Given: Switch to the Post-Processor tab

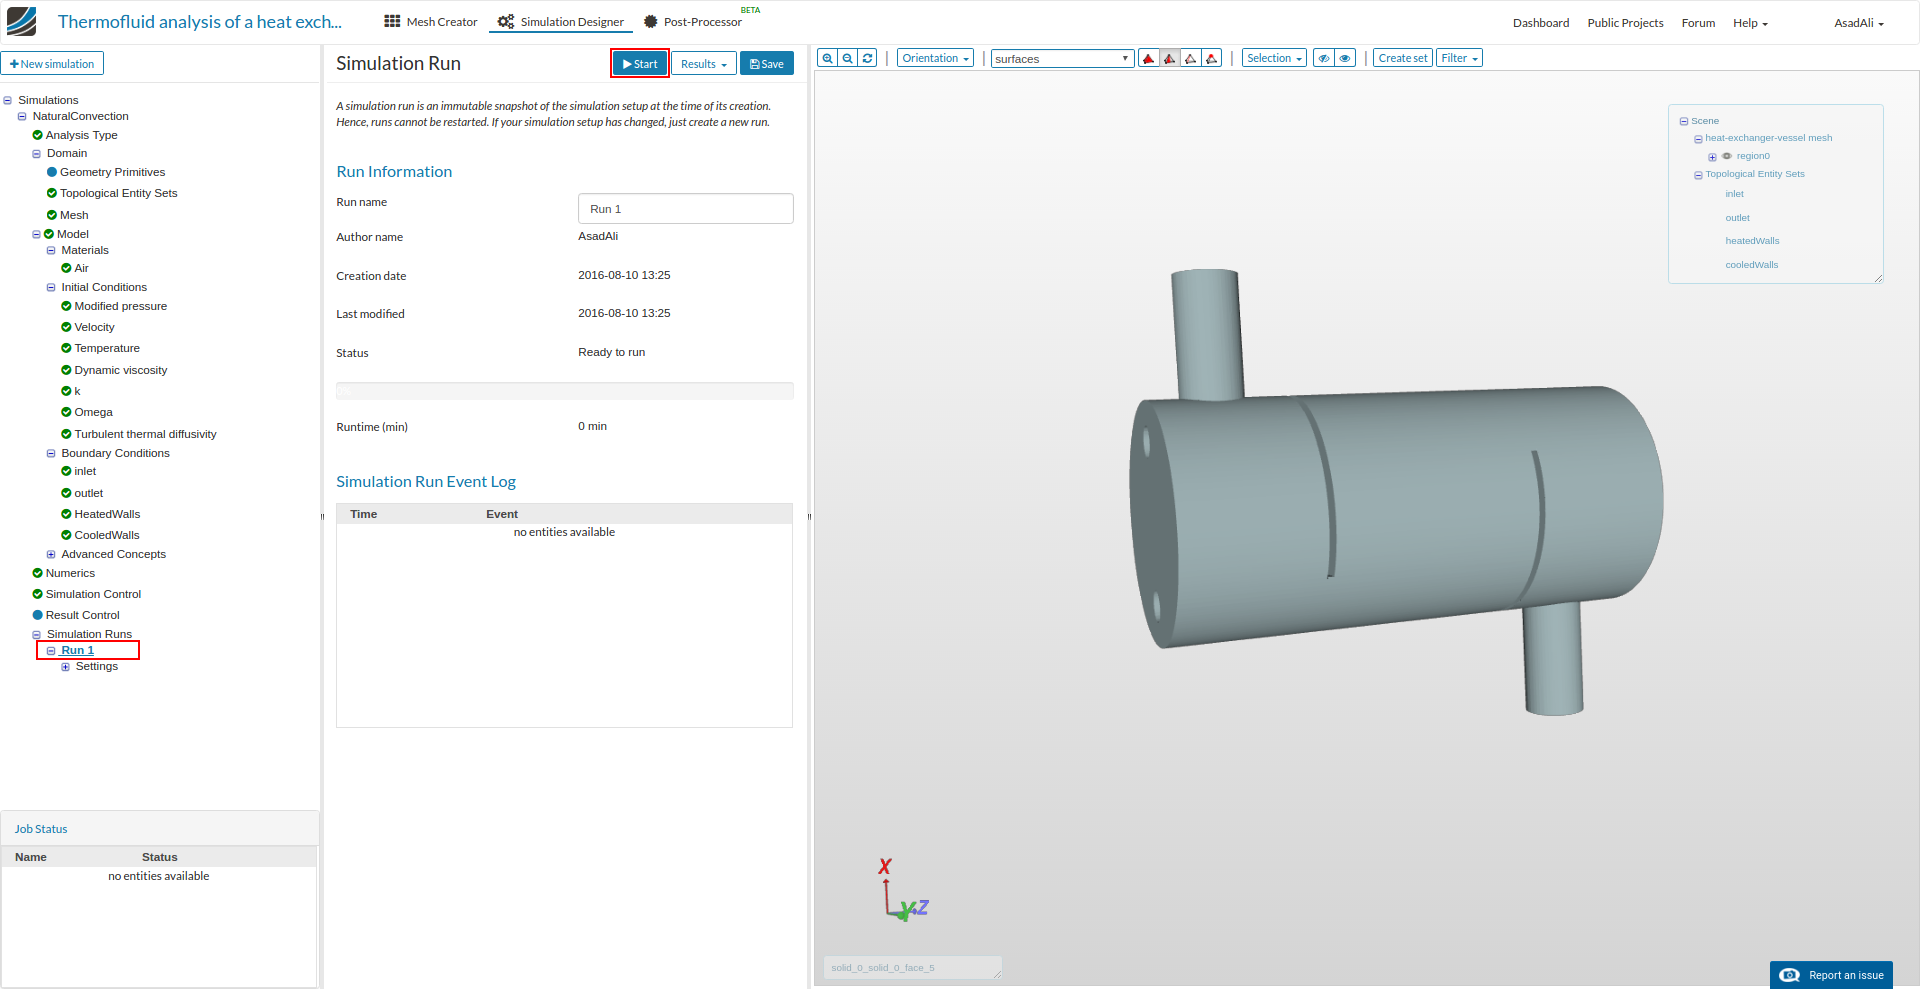Looking at the screenshot, I should click(x=693, y=22).
